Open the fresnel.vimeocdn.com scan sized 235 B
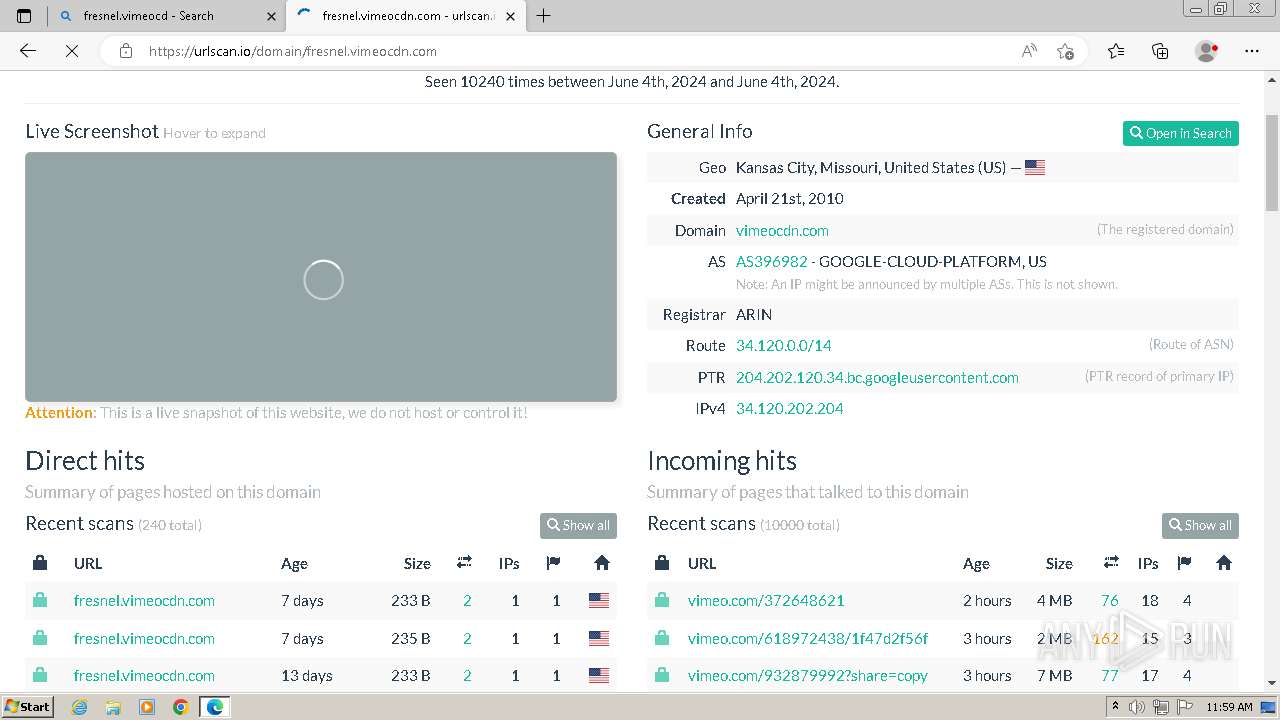1280x720 pixels. [x=144, y=638]
